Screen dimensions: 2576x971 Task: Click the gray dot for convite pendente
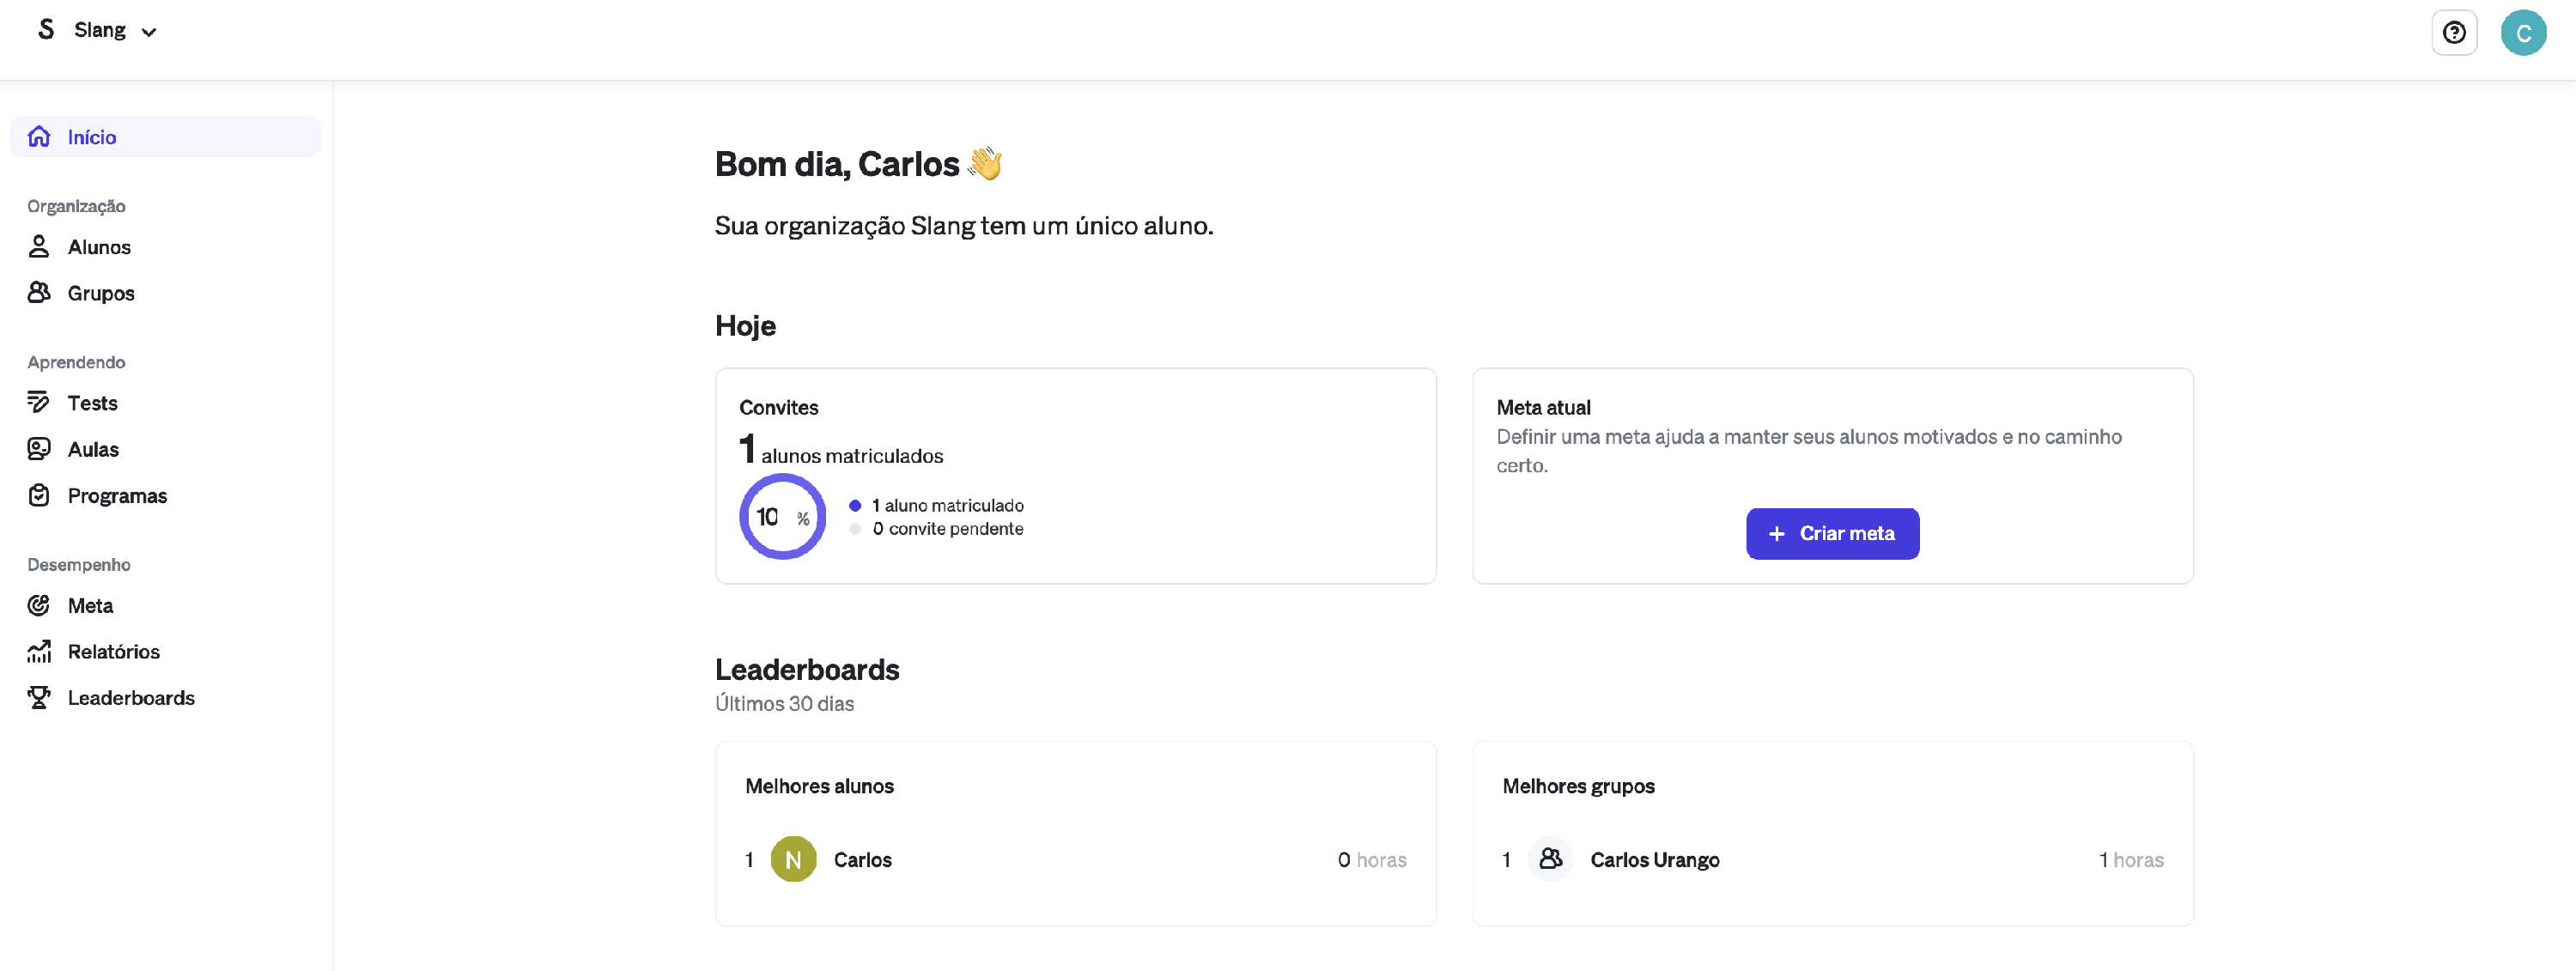click(x=855, y=529)
